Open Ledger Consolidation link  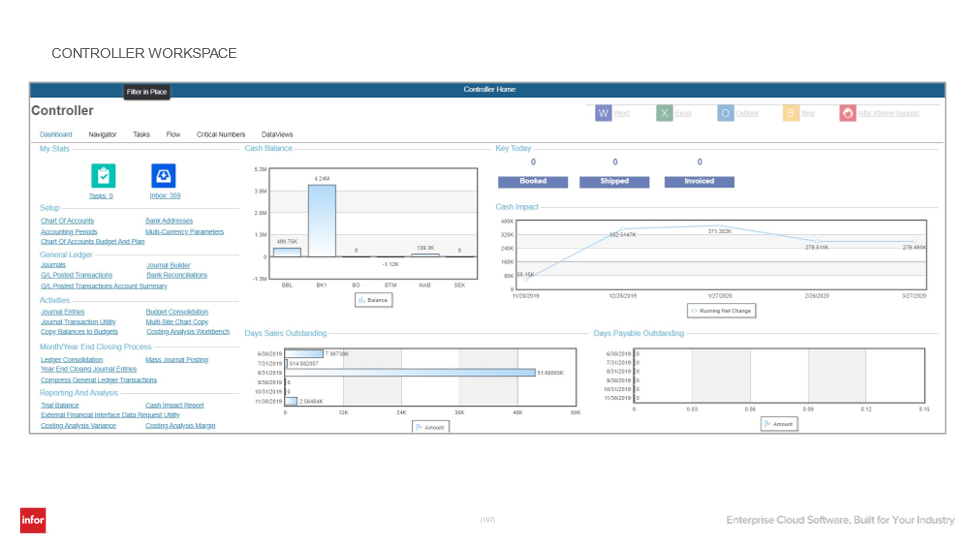point(72,360)
